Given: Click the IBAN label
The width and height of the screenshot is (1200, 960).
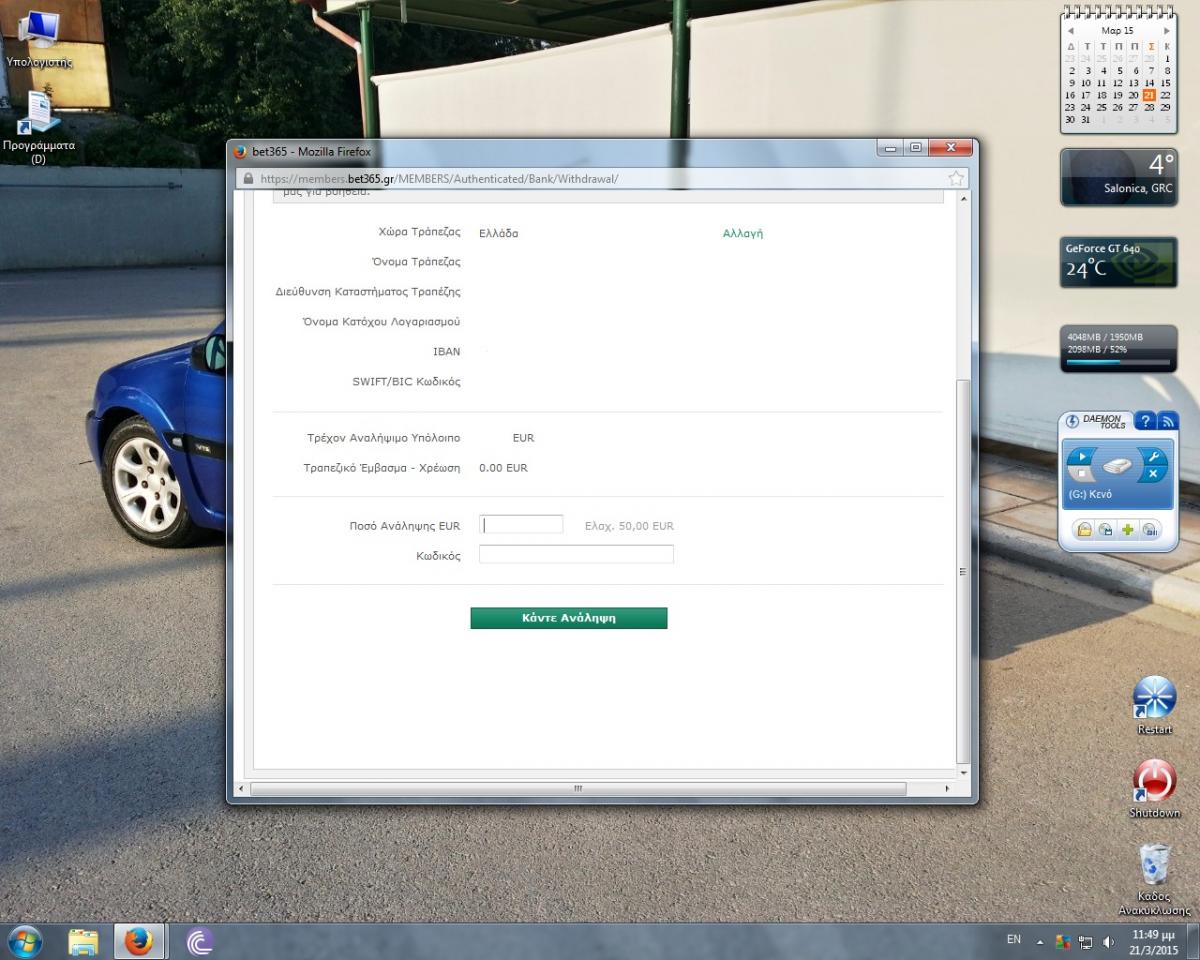Looking at the screenshot, I should click(x=446, y=351).
